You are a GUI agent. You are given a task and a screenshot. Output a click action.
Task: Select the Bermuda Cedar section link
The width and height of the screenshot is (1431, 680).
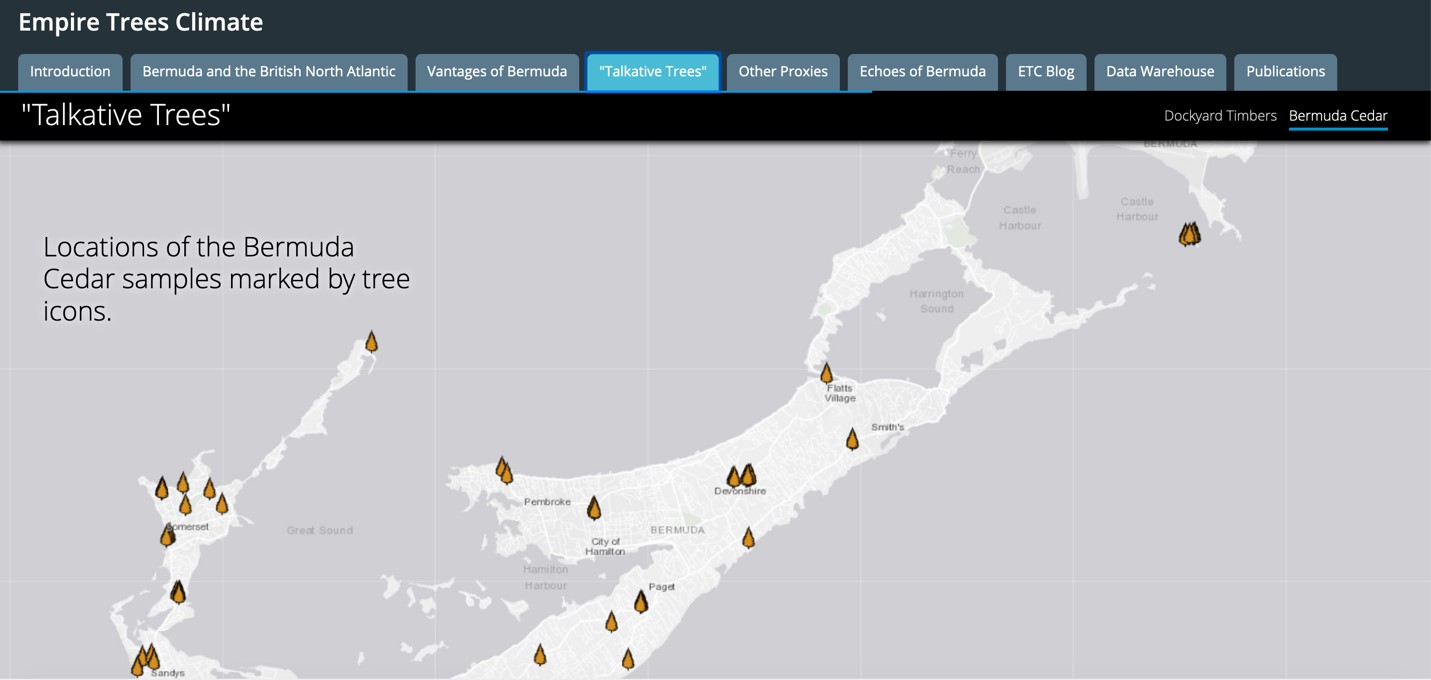(x=1338, y=116)
